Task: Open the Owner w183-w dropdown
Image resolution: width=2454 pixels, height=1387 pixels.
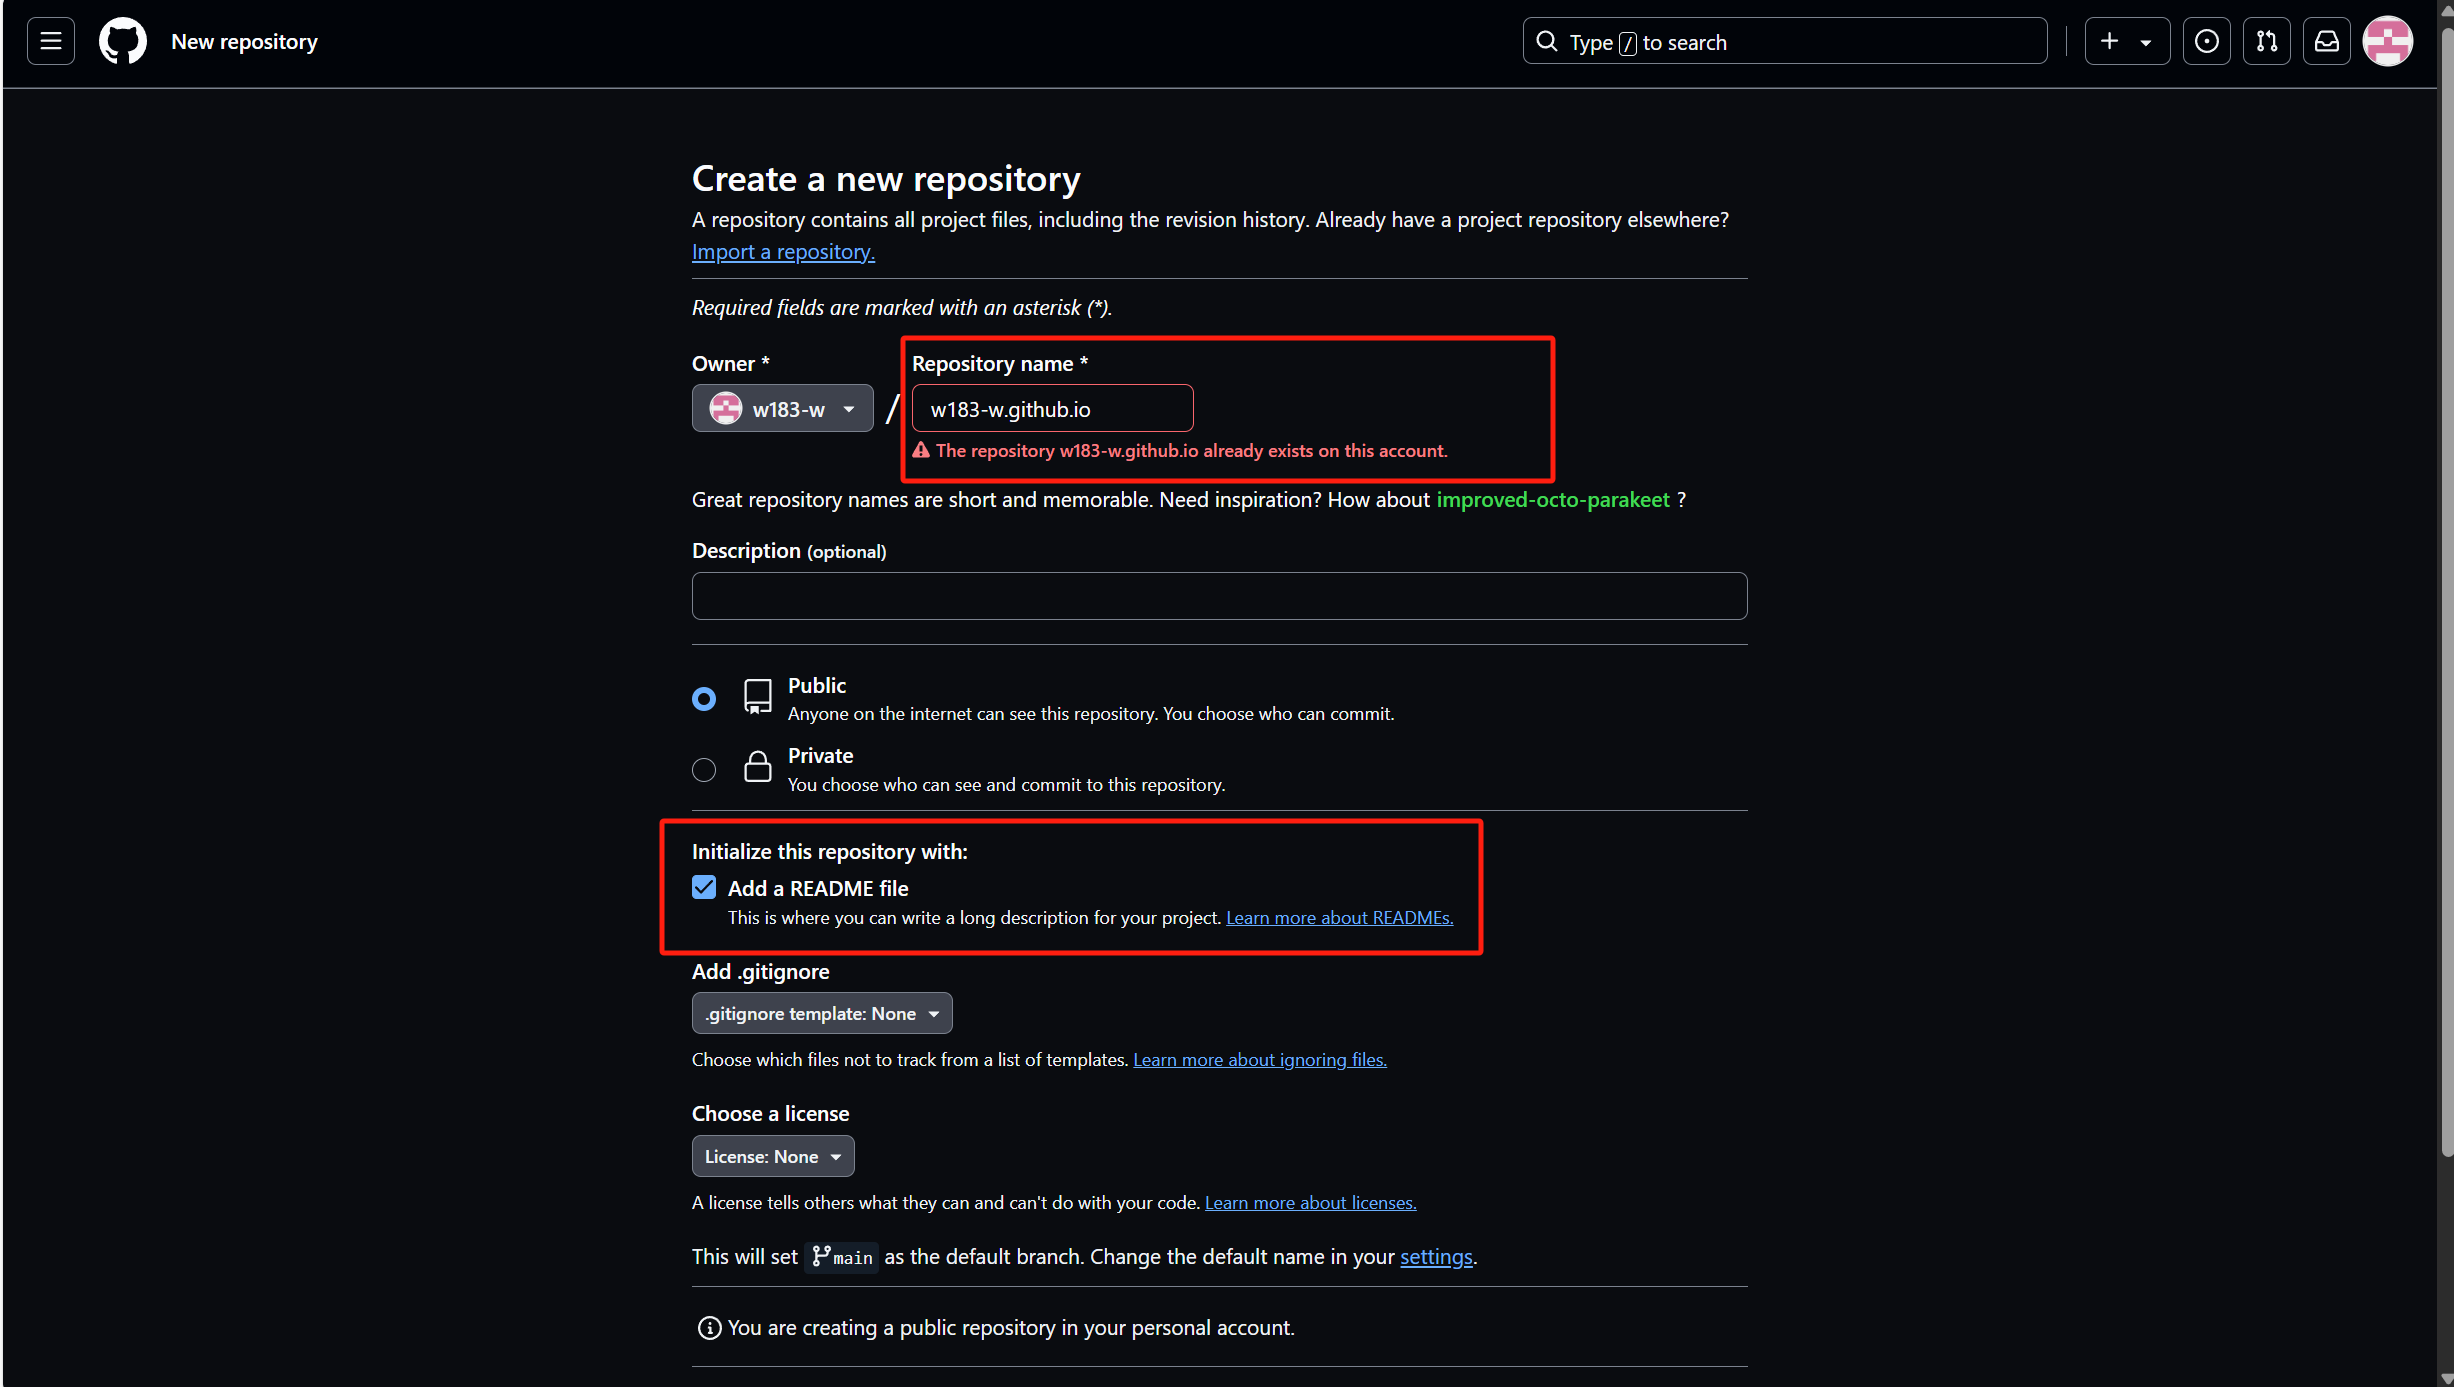Action: (x=782, y=408)
